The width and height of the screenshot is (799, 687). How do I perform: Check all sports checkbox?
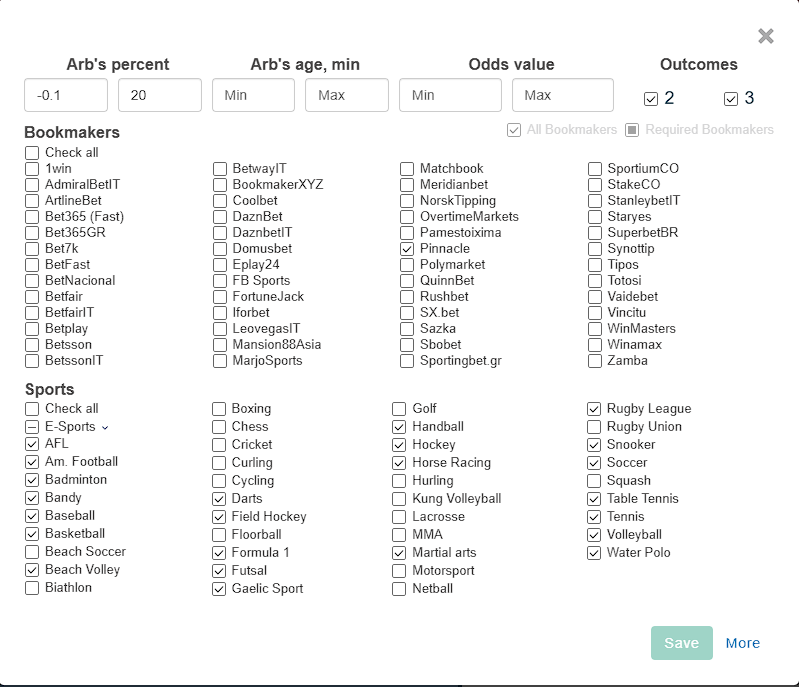[33, 409]
